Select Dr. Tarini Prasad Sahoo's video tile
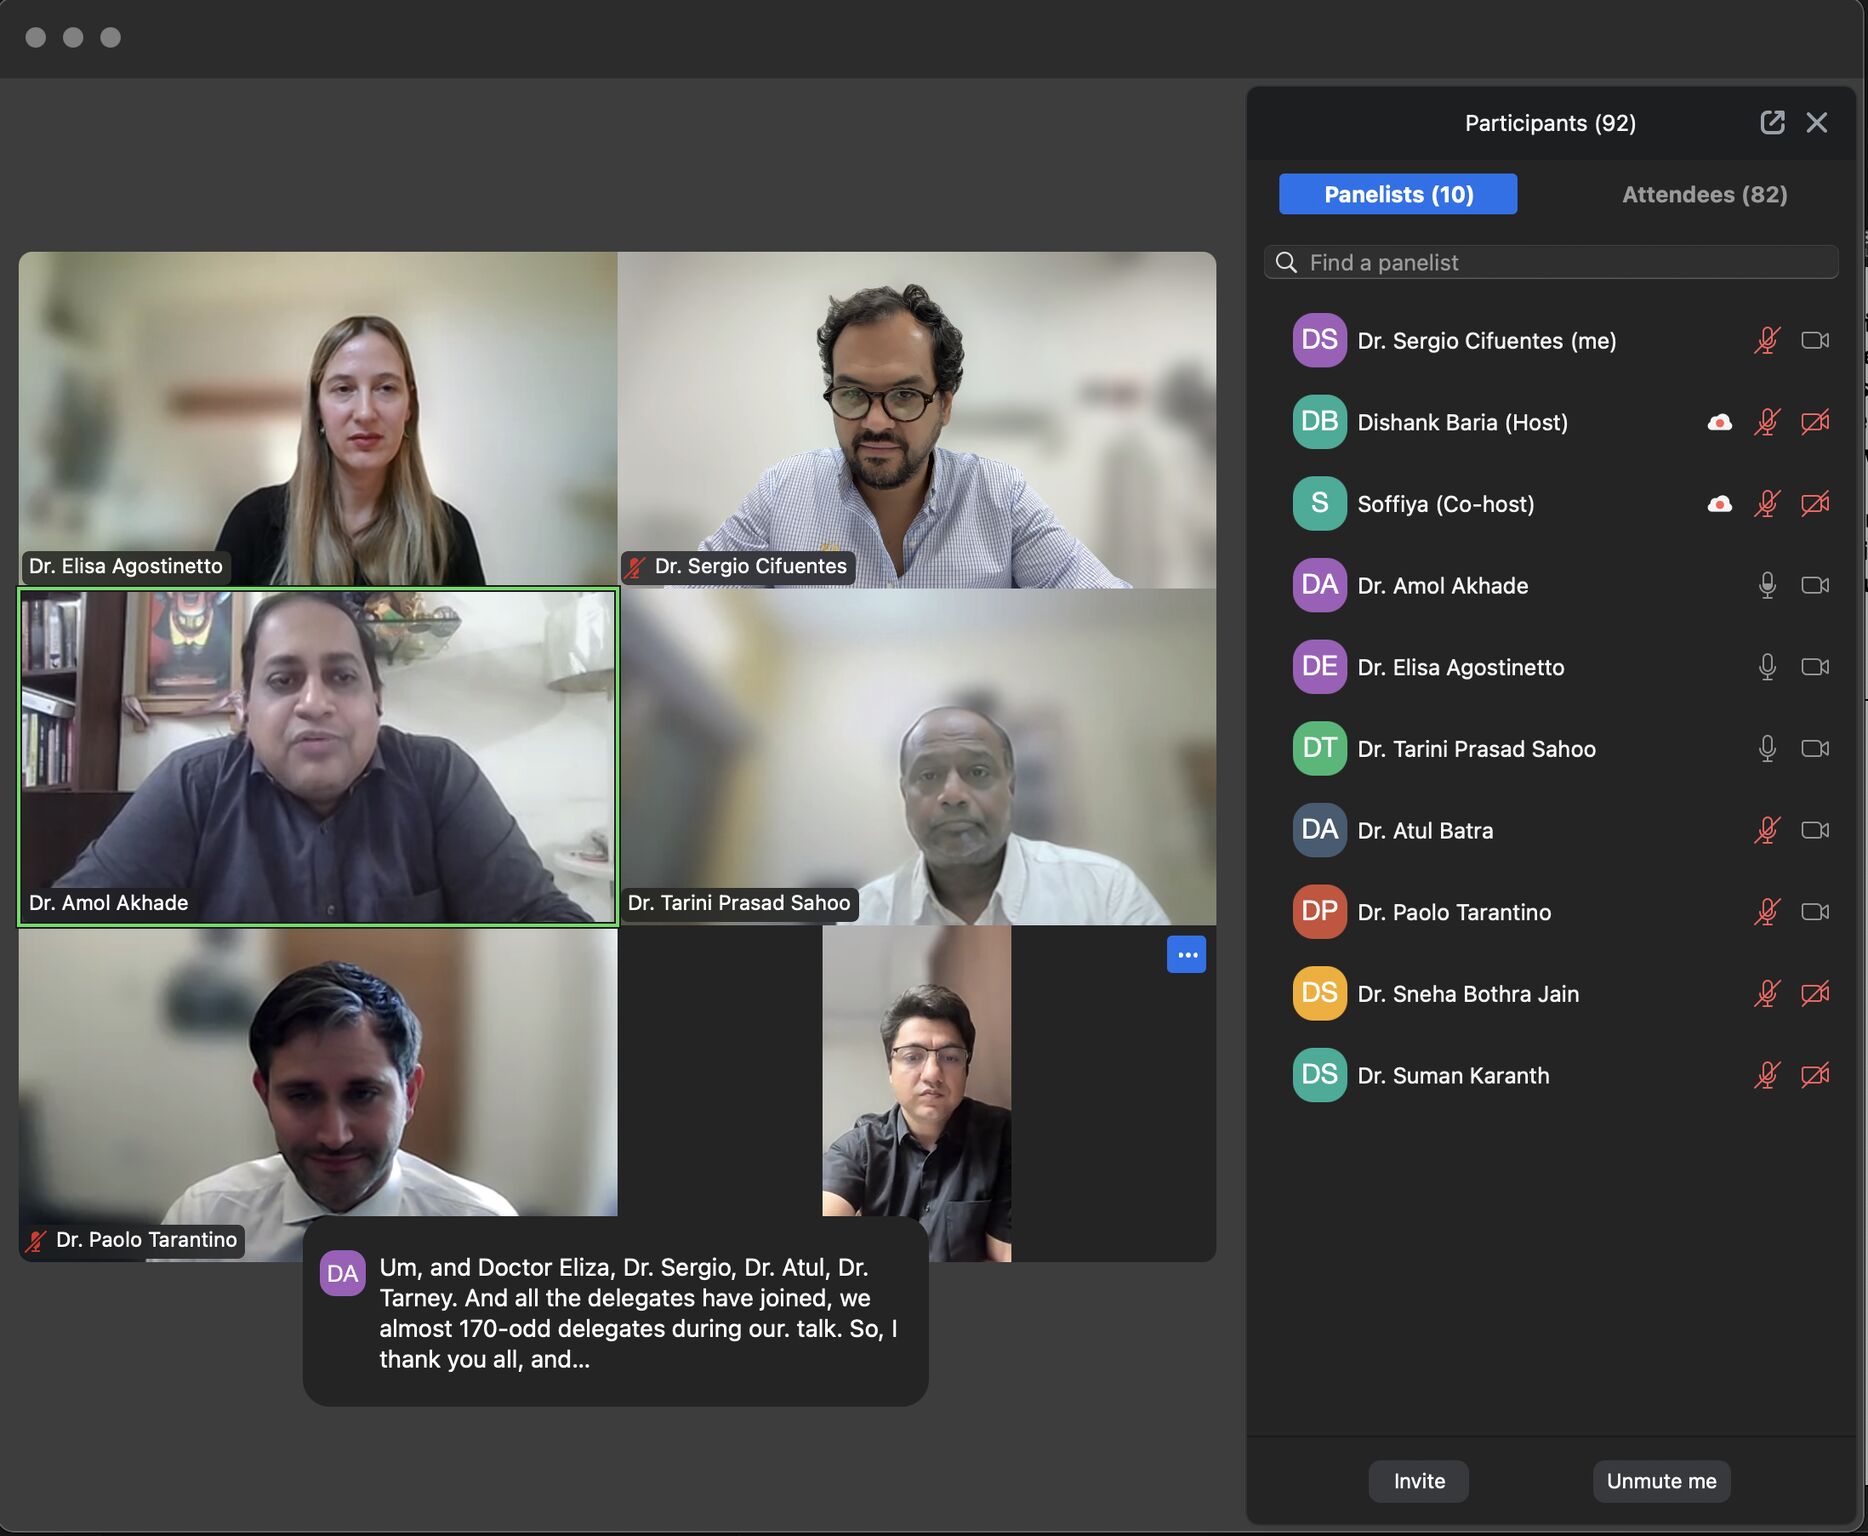1868x1536 pixels. [917, 756]
